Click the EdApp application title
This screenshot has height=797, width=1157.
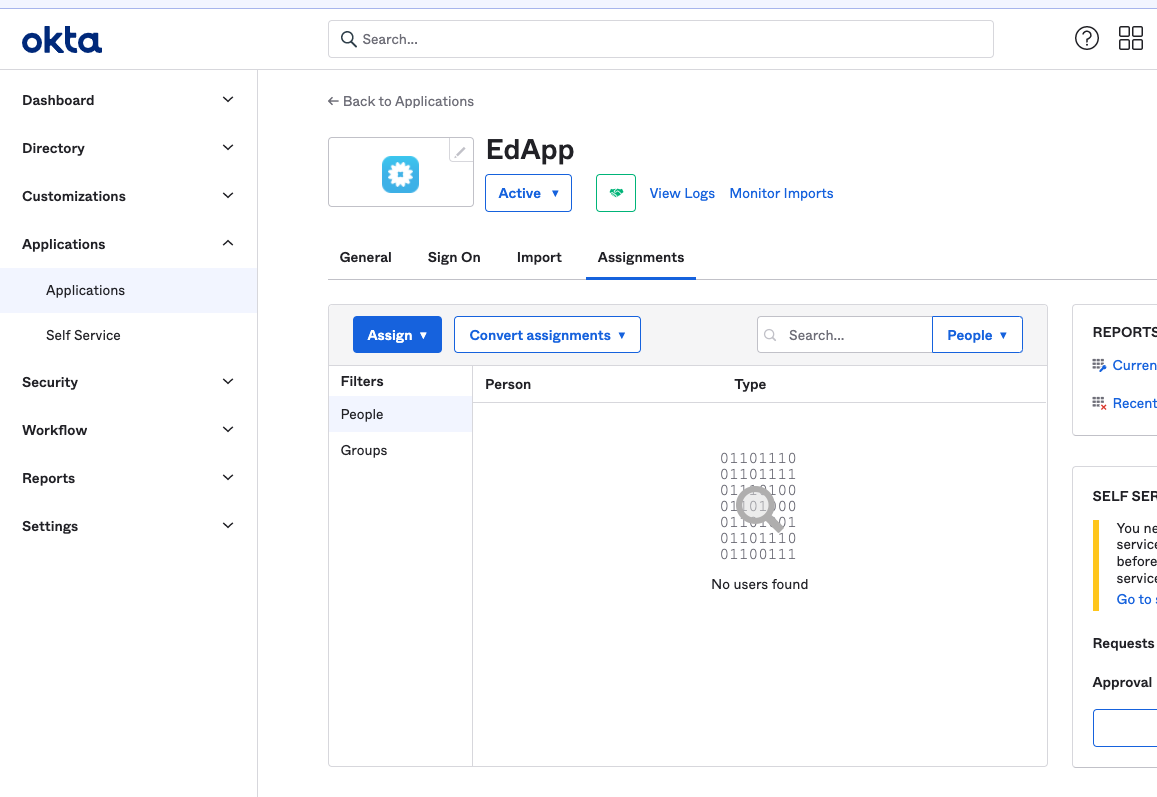530,150
